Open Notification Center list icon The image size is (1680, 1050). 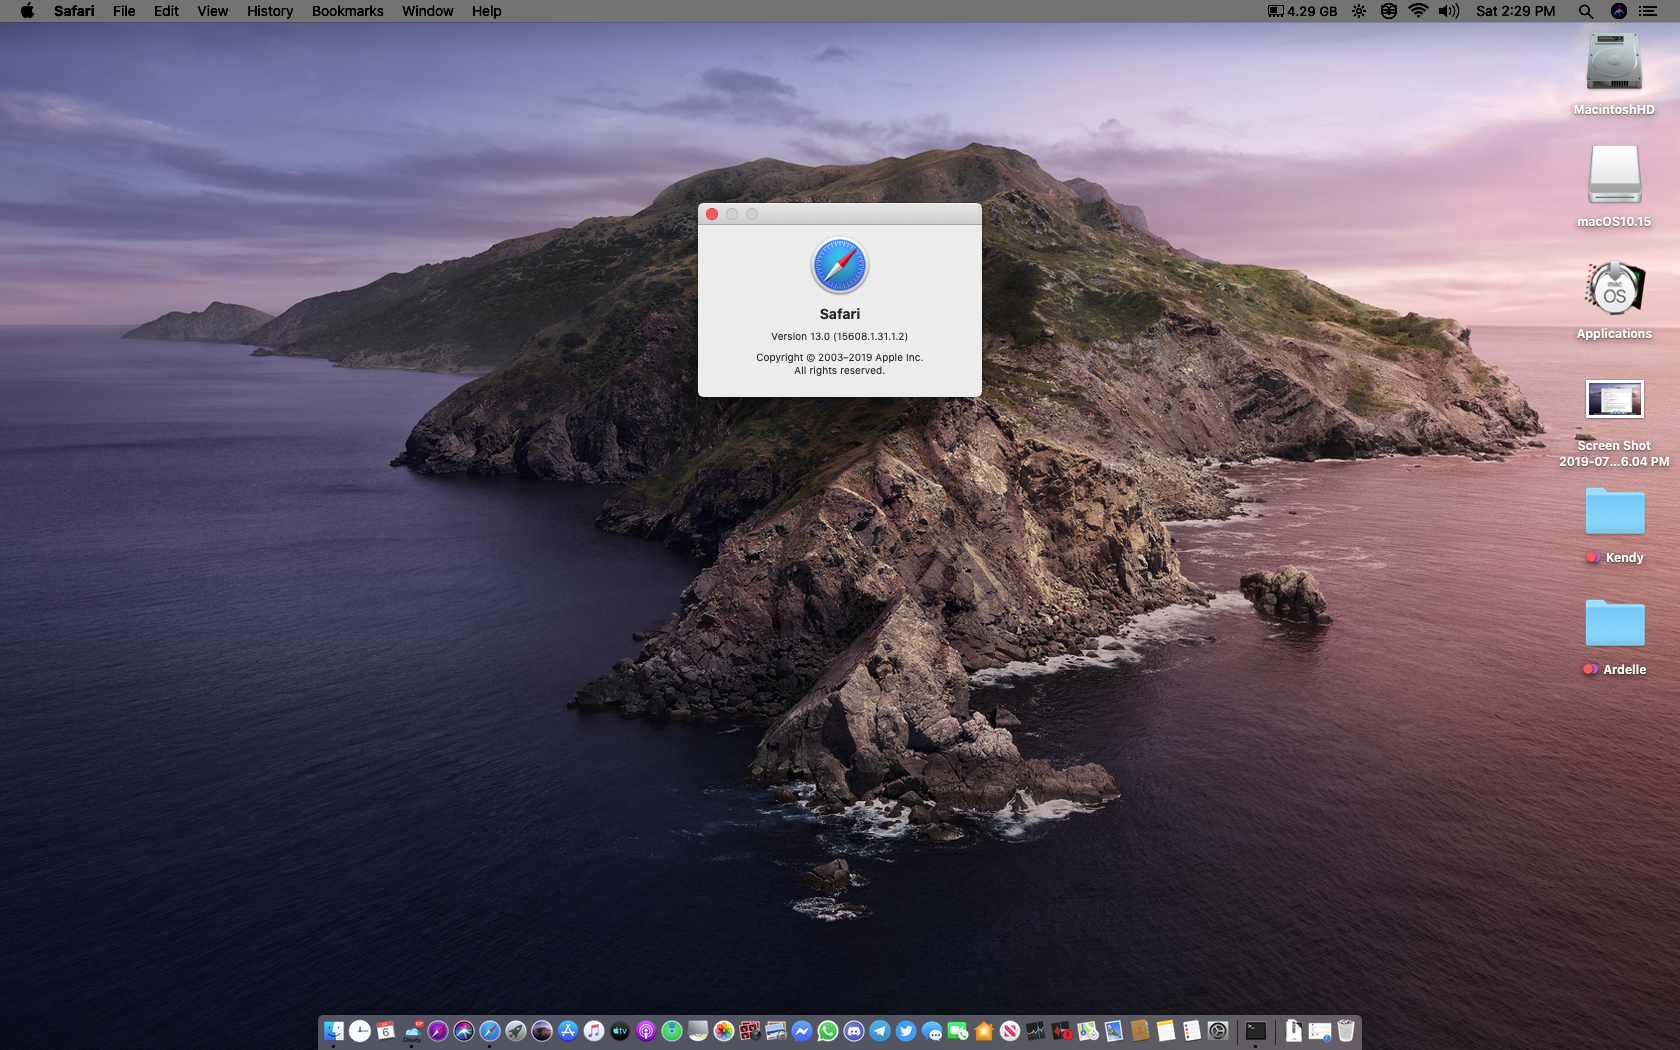tap(1648, 11)
